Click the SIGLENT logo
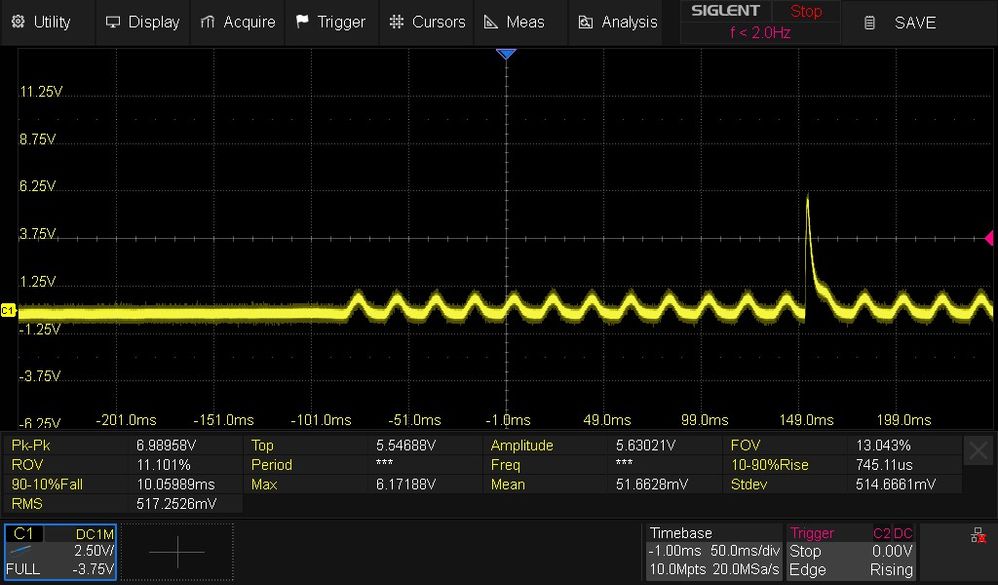Screen dimensions: 998x585 click(726, 11)
